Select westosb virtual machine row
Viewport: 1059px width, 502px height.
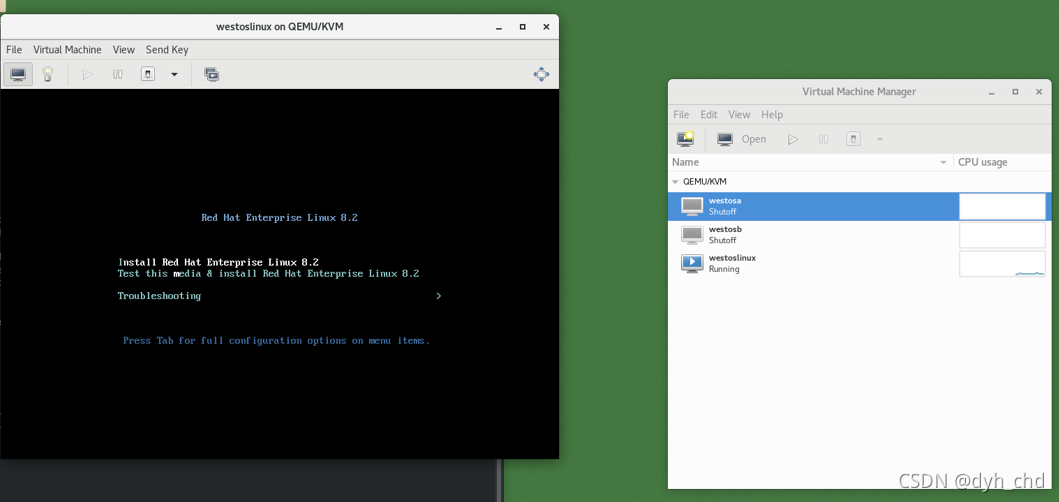(860, 234)
